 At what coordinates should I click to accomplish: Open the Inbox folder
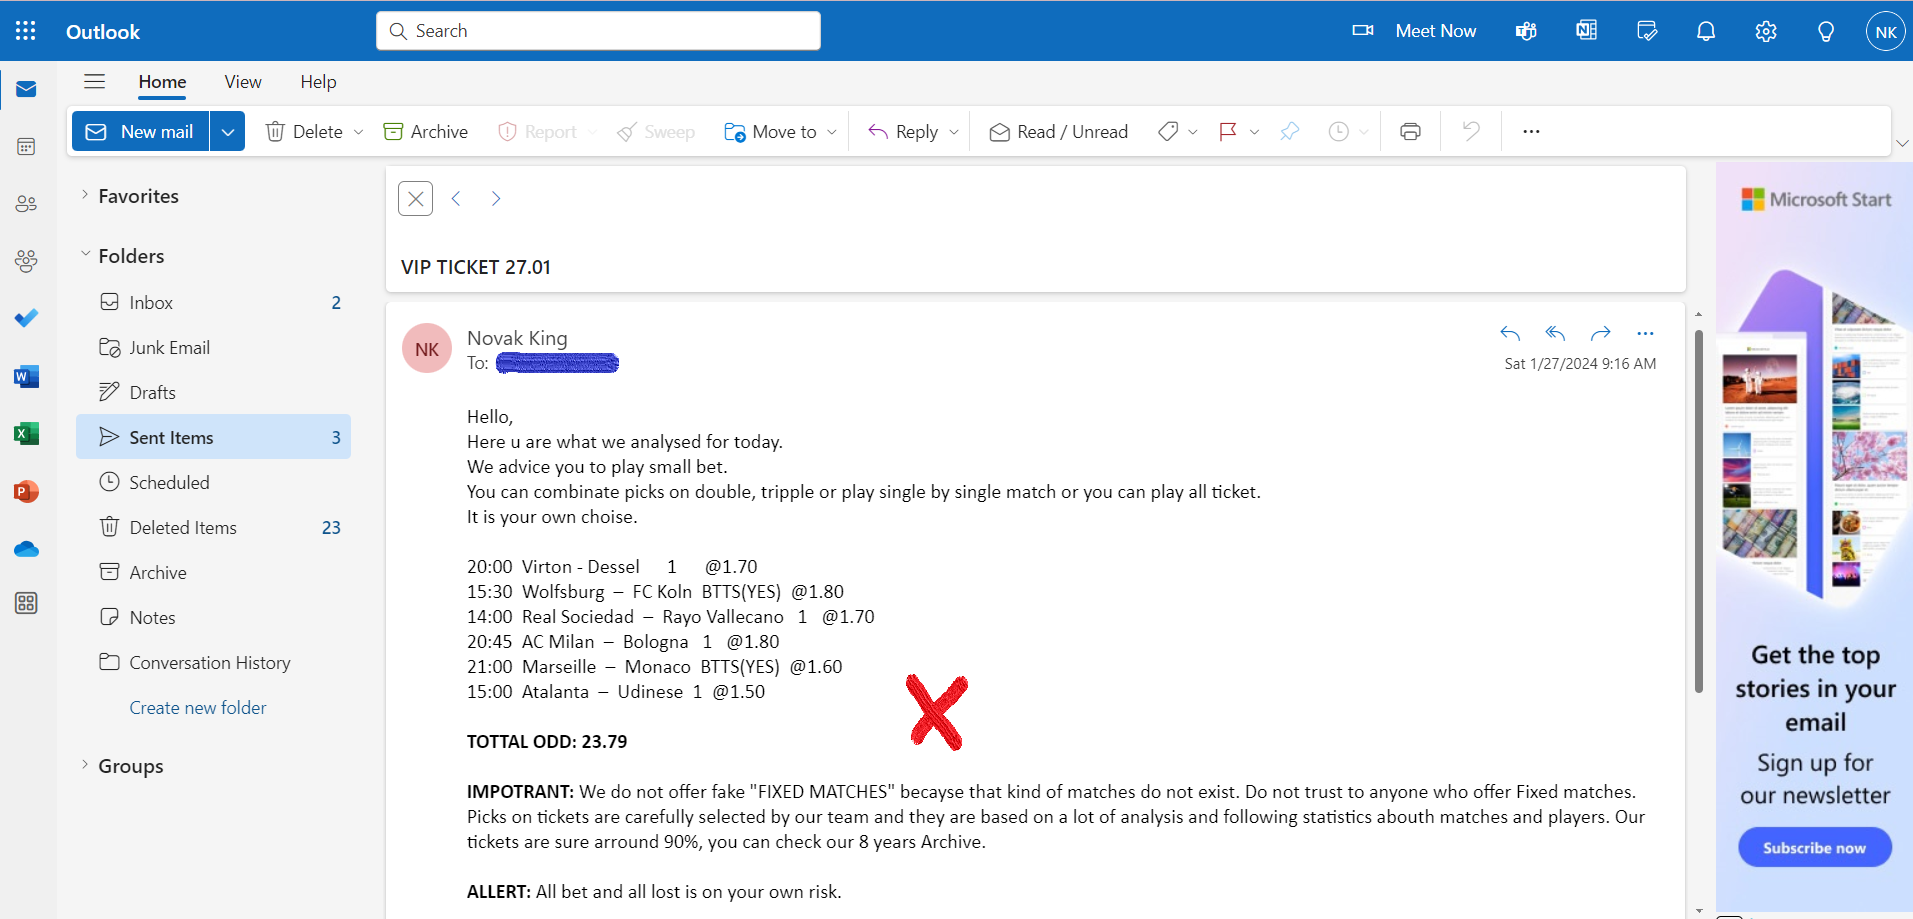pyautogui.click(x=213, y=302)
